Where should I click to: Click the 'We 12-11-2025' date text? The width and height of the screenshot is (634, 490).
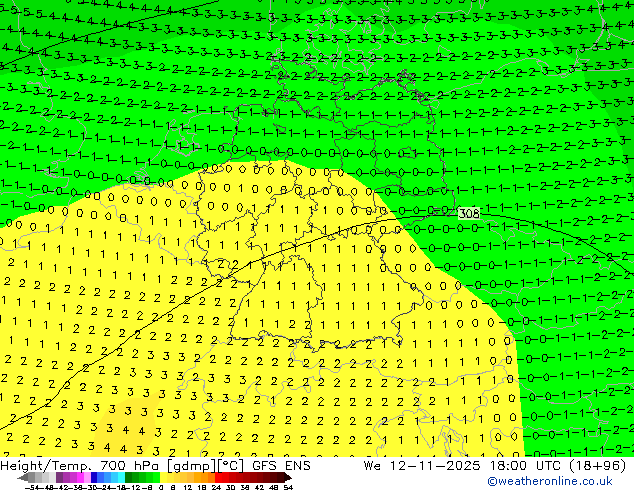423,466
